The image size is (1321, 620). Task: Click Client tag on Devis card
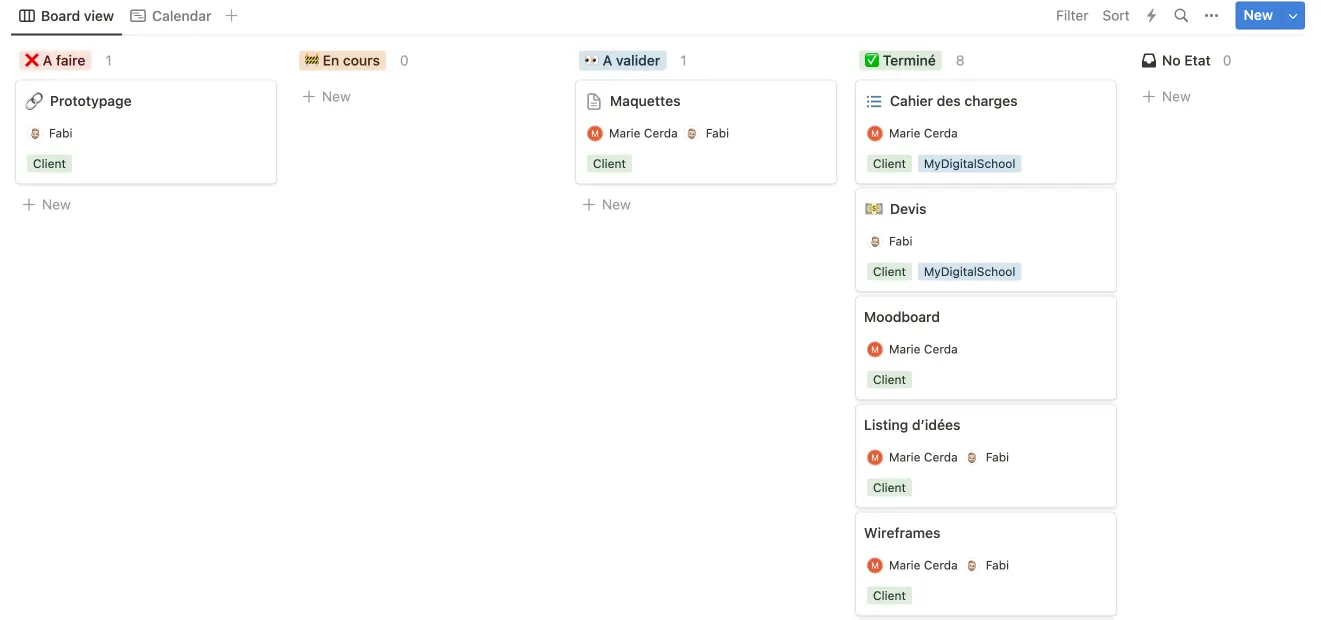[x=889, y=272]
